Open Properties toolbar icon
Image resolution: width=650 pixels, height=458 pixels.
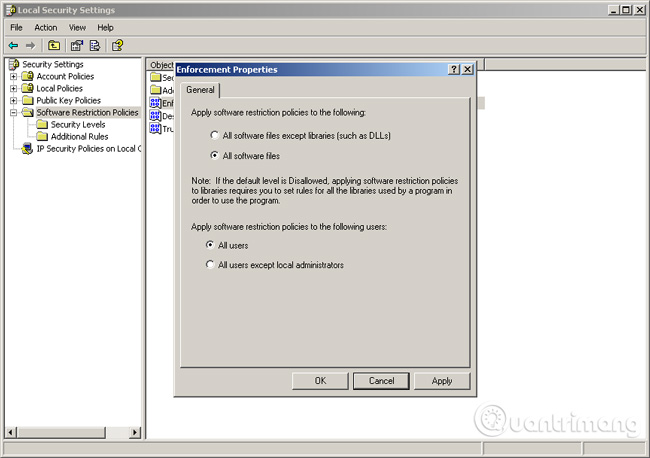point(77,45)
